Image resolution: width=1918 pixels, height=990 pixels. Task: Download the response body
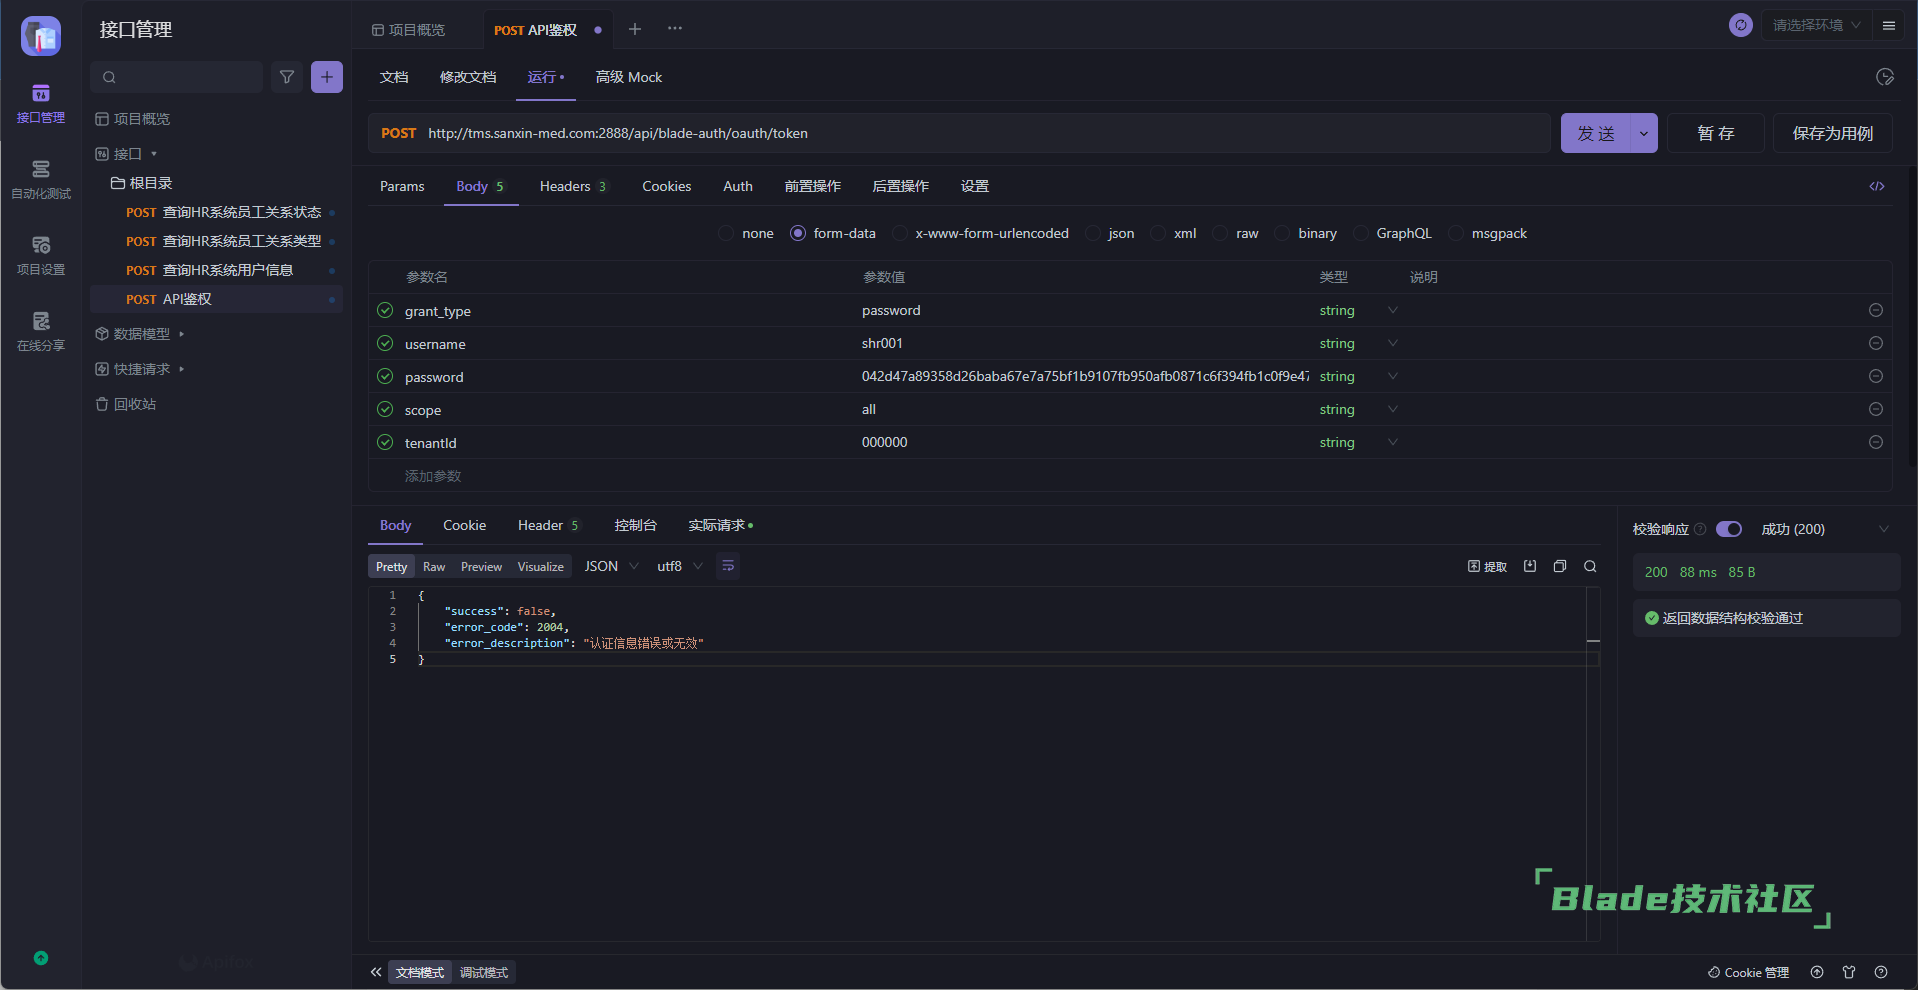(x=1530, y=566)
